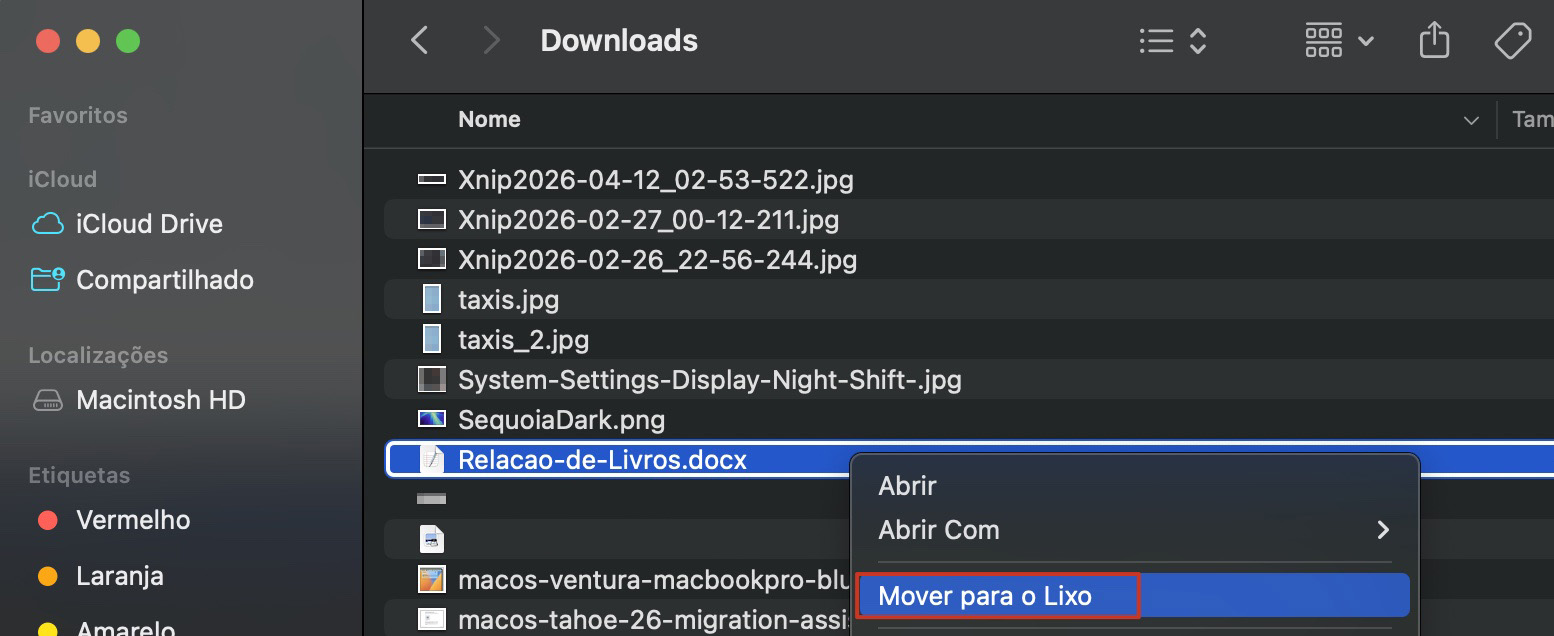The image size is (1554, 636).
Task: Open Macintosh HD under Localizações
Action: (160, 399)
